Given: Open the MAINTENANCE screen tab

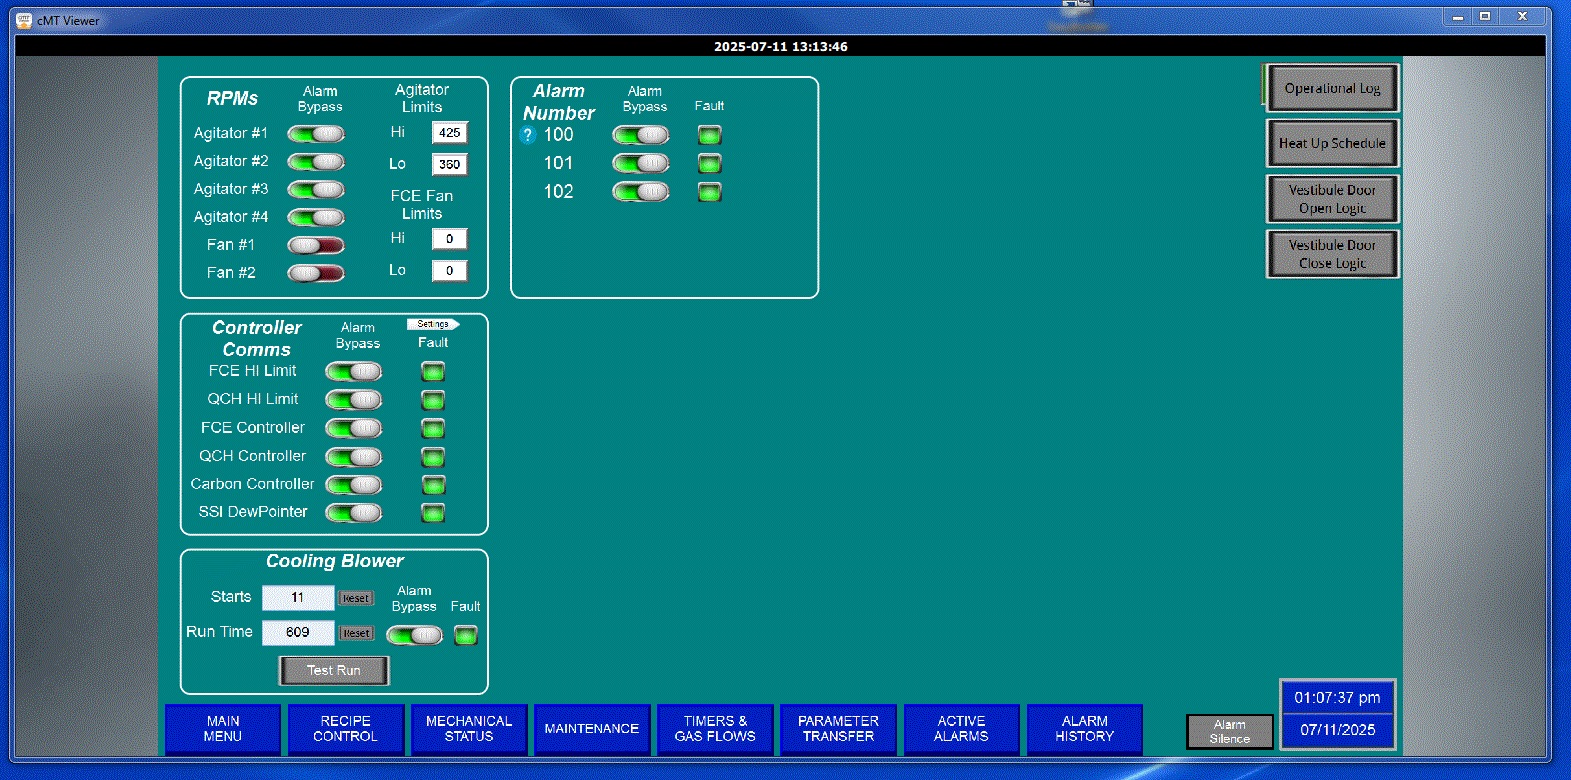Looking at the screenshot, I should [x=592, y=729].
